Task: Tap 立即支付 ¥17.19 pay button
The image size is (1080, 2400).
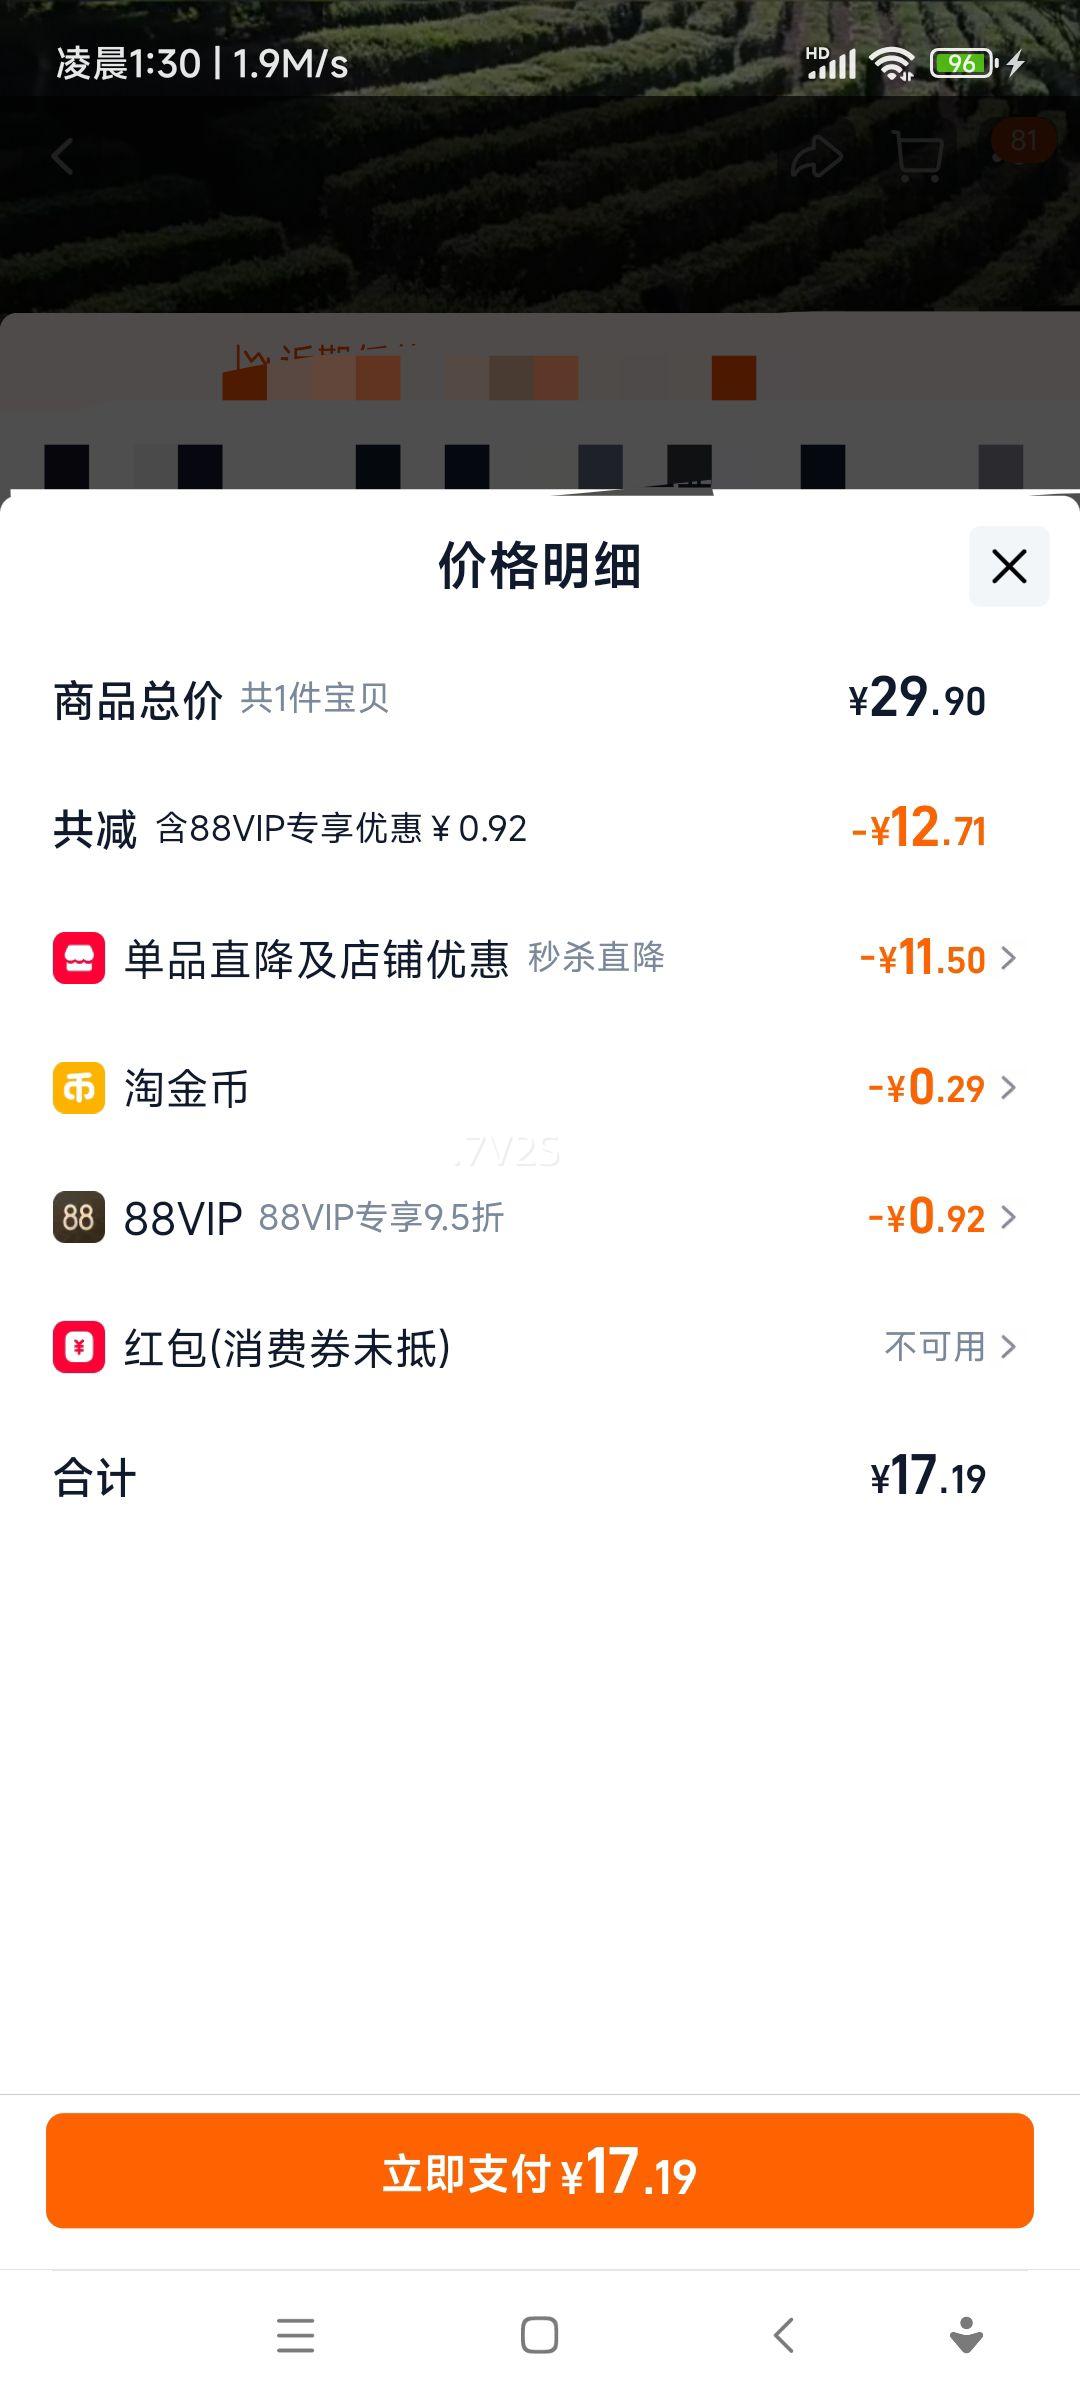Action: point(540,2170)
